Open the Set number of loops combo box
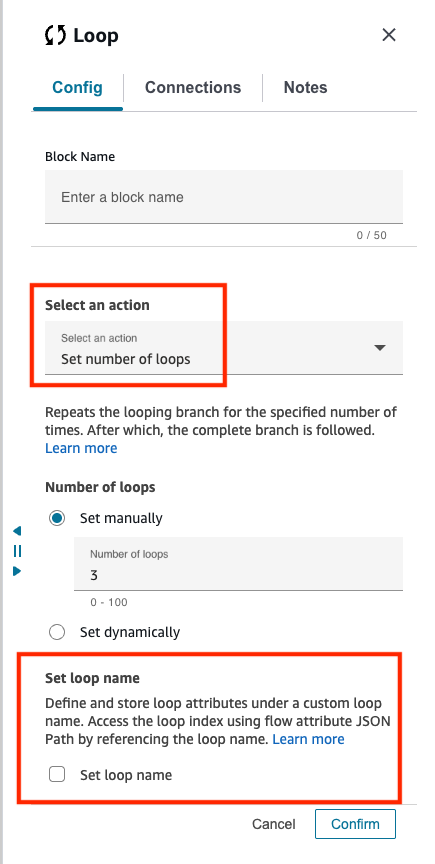 224,348
